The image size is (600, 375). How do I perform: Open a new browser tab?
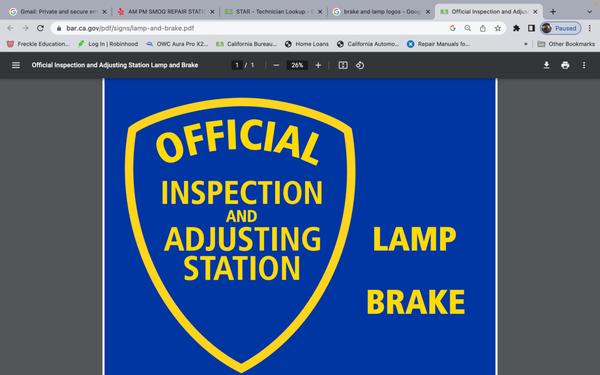coord(553,12)
